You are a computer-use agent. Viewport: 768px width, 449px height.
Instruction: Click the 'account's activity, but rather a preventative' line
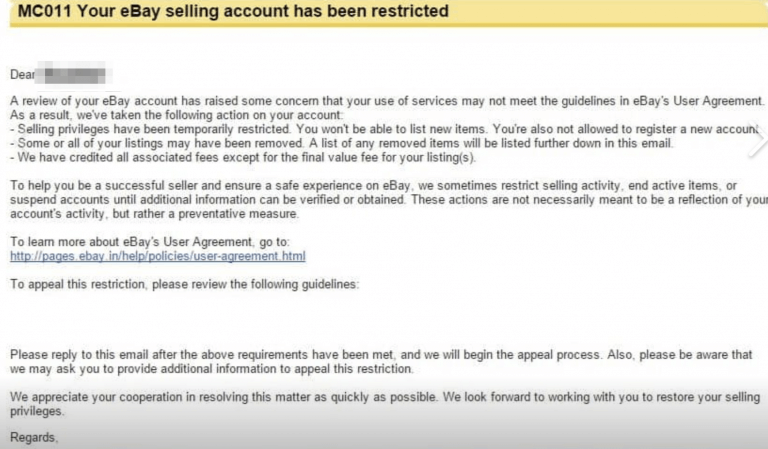pyautogui.click(x=154, y=214)
